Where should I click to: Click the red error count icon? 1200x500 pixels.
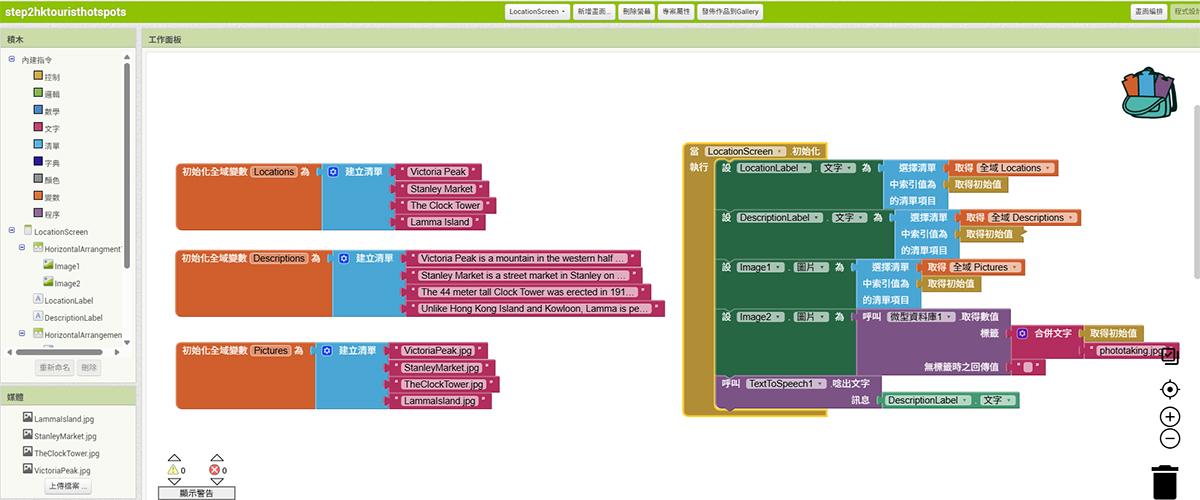(x=215, y=469)
